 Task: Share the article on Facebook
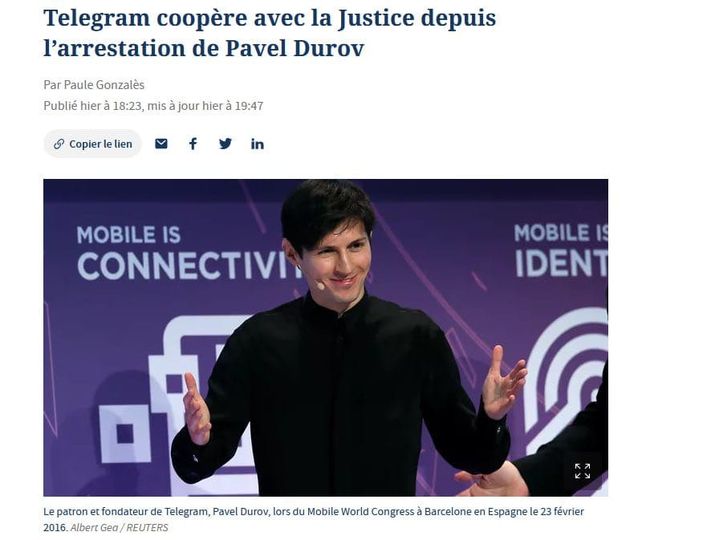pos(193,144)
